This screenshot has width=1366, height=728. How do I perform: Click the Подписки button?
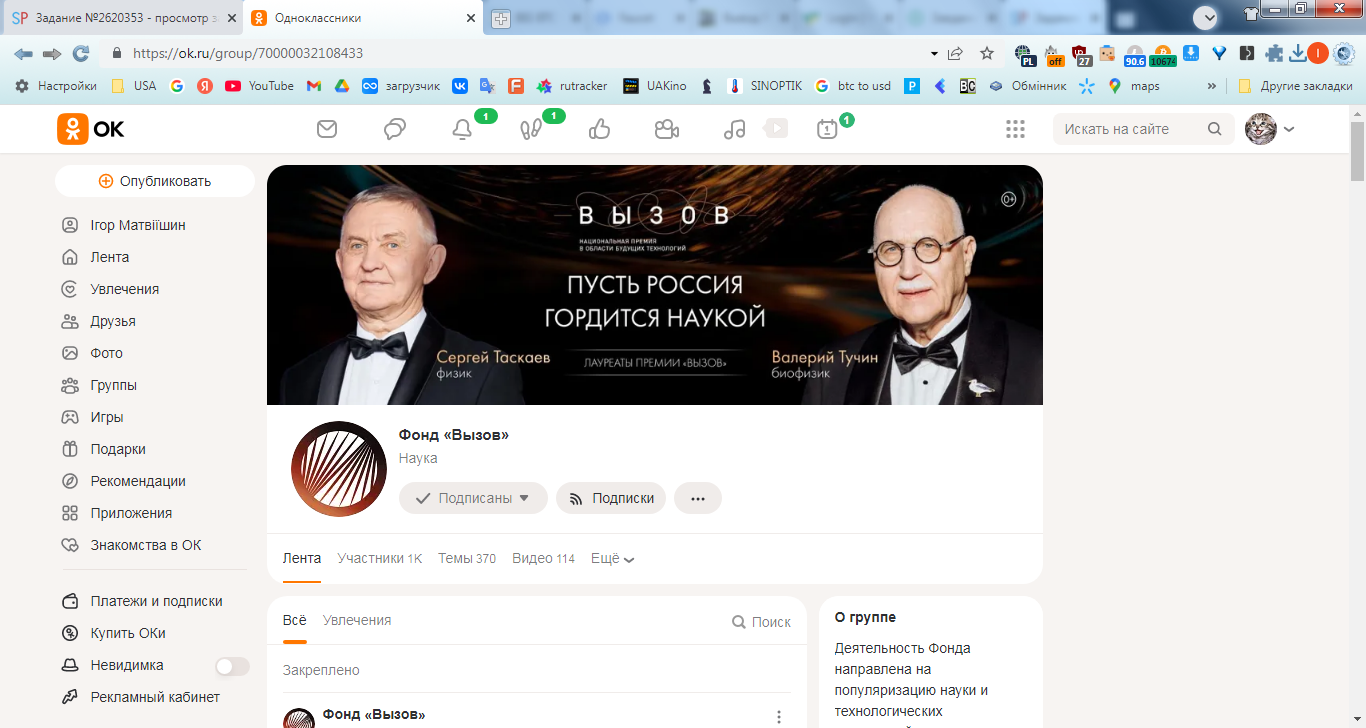point(611,498)
